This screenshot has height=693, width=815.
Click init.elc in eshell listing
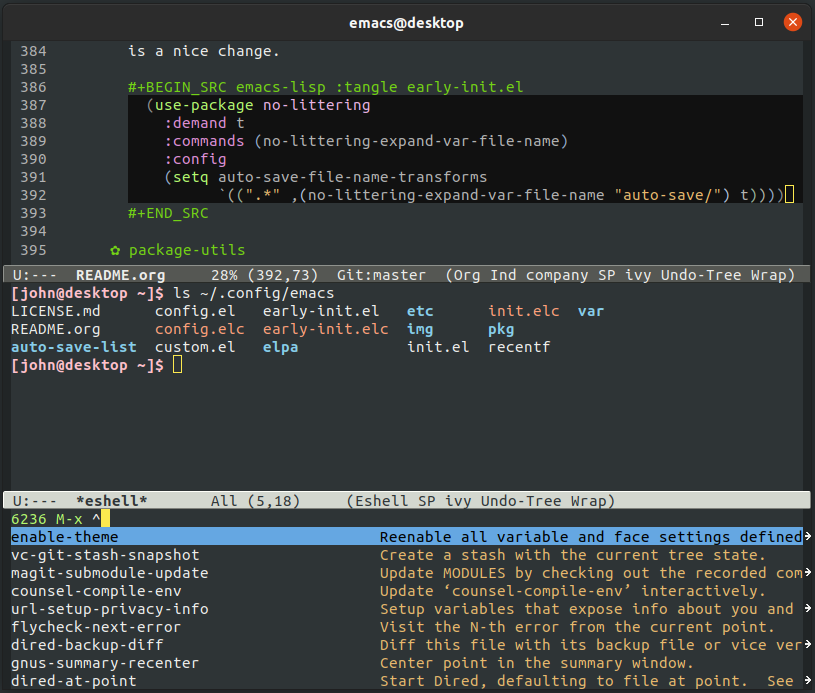[523, 311]
